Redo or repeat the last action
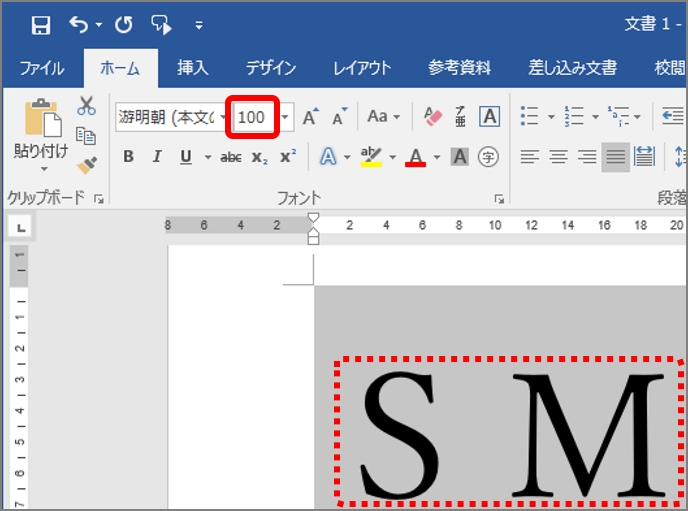 tap(124, 25)
